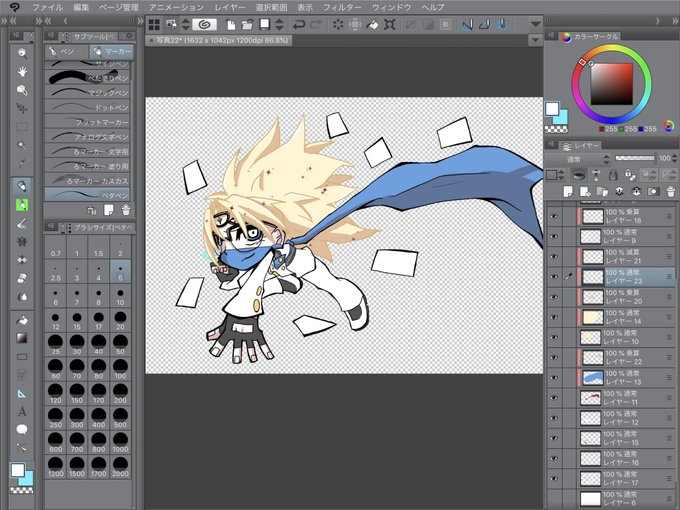Screen dimensions: 680x510
Task: Pick brush size 2000
Action: point(120,467)
